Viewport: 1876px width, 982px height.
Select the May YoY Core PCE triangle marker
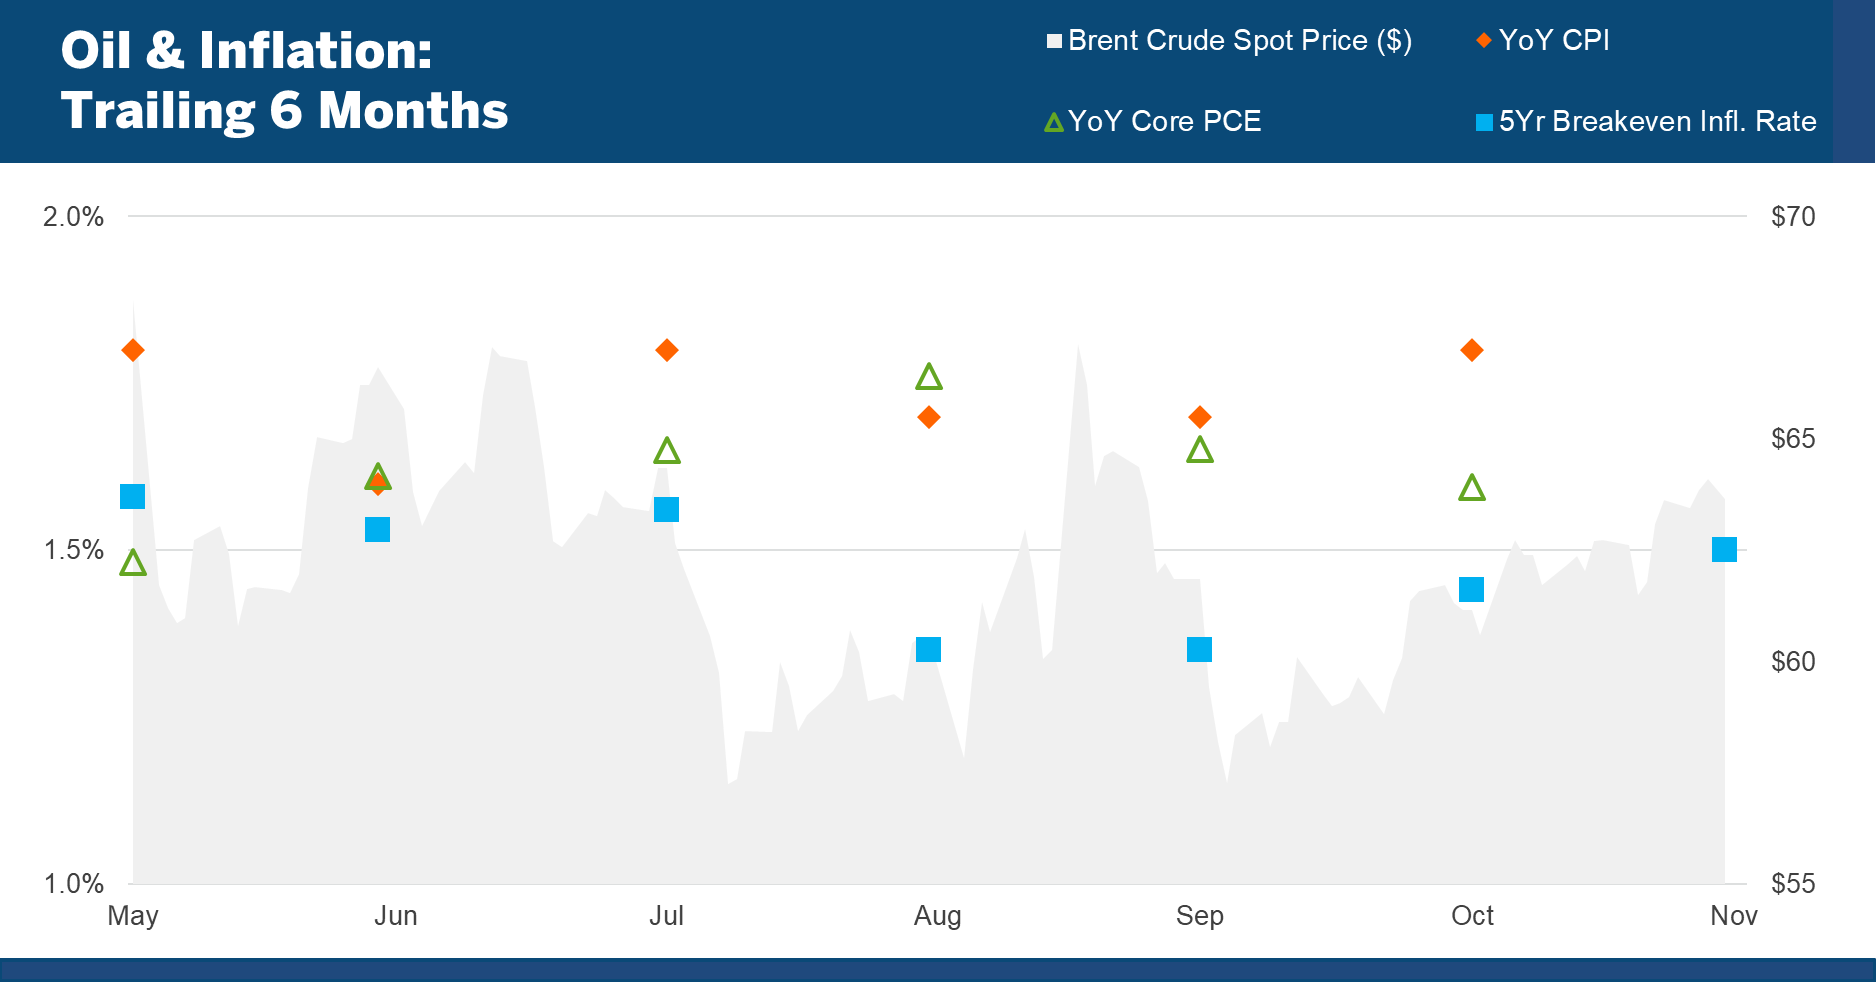133,563
